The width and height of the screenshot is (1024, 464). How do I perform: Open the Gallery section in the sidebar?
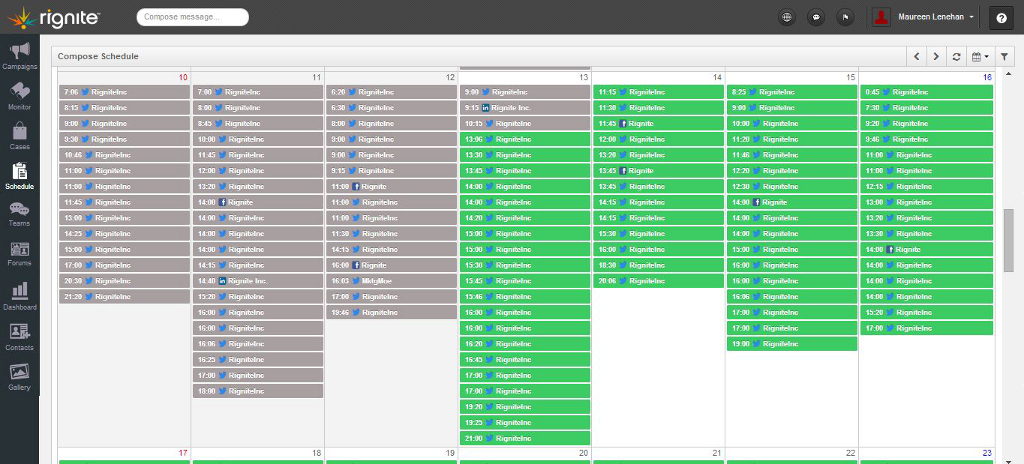pyautogui.click(x=20, y=377)
